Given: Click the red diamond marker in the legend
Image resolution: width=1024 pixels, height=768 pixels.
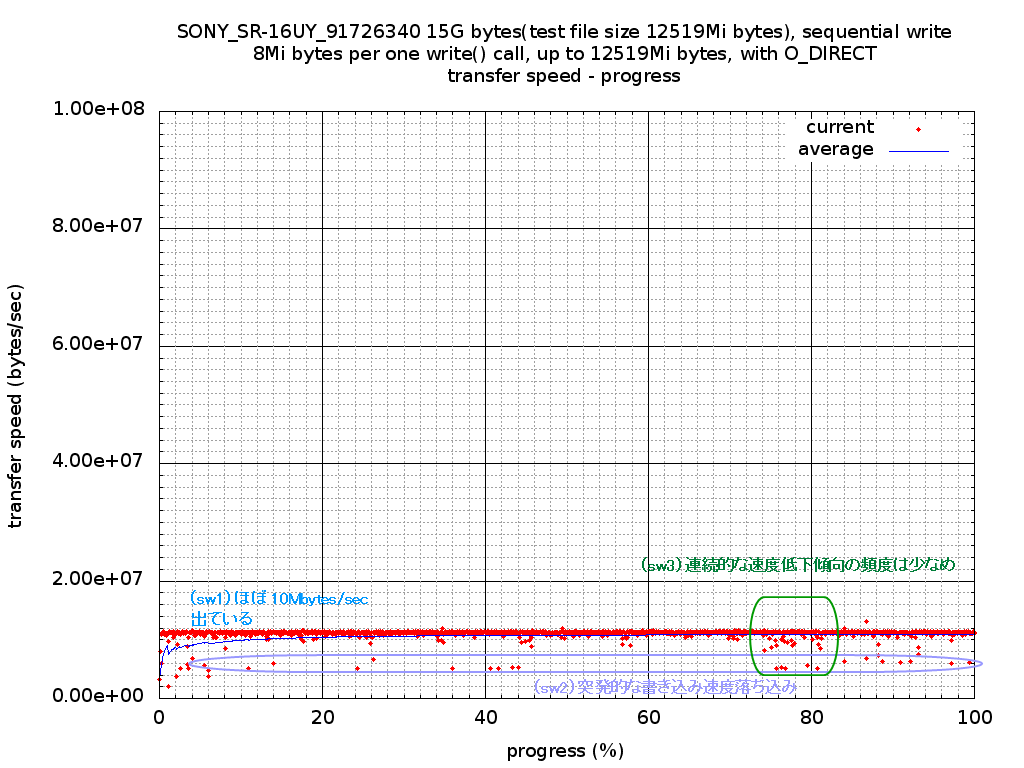Looking at the screenshot, I should (918, 129).
